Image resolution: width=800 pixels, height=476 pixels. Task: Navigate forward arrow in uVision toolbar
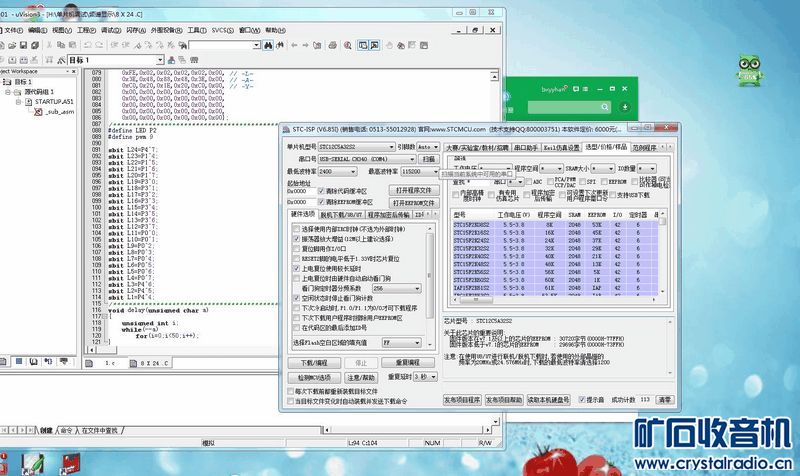click(305, 45)
